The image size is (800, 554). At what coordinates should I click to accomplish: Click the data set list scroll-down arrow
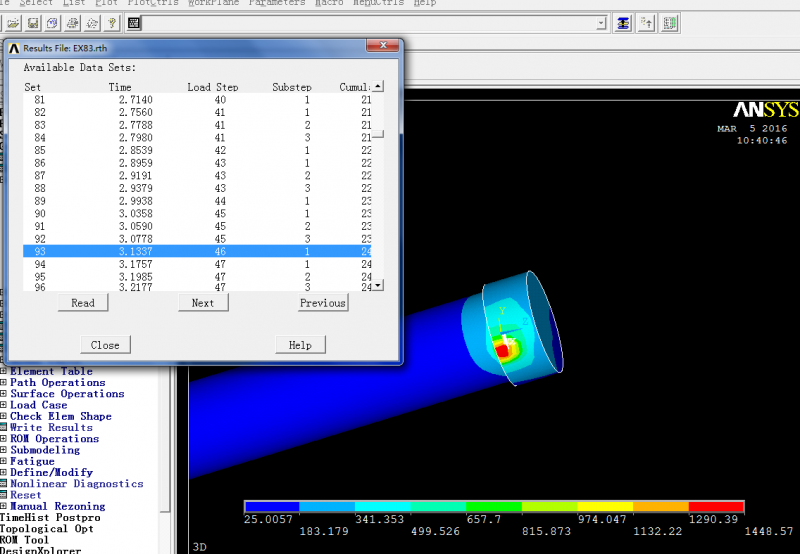tap(377, 286)
